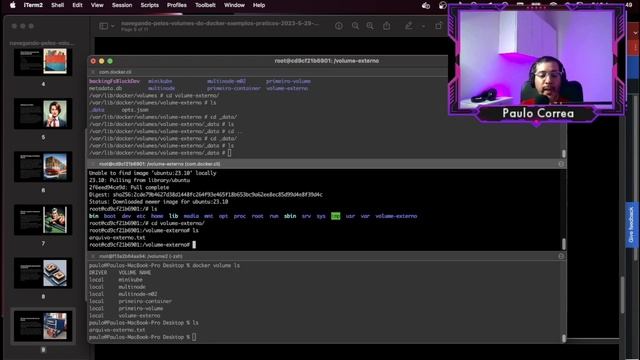Click opts.json in the top pane listing
Screen dimensions: 640x360
point(135,110)
